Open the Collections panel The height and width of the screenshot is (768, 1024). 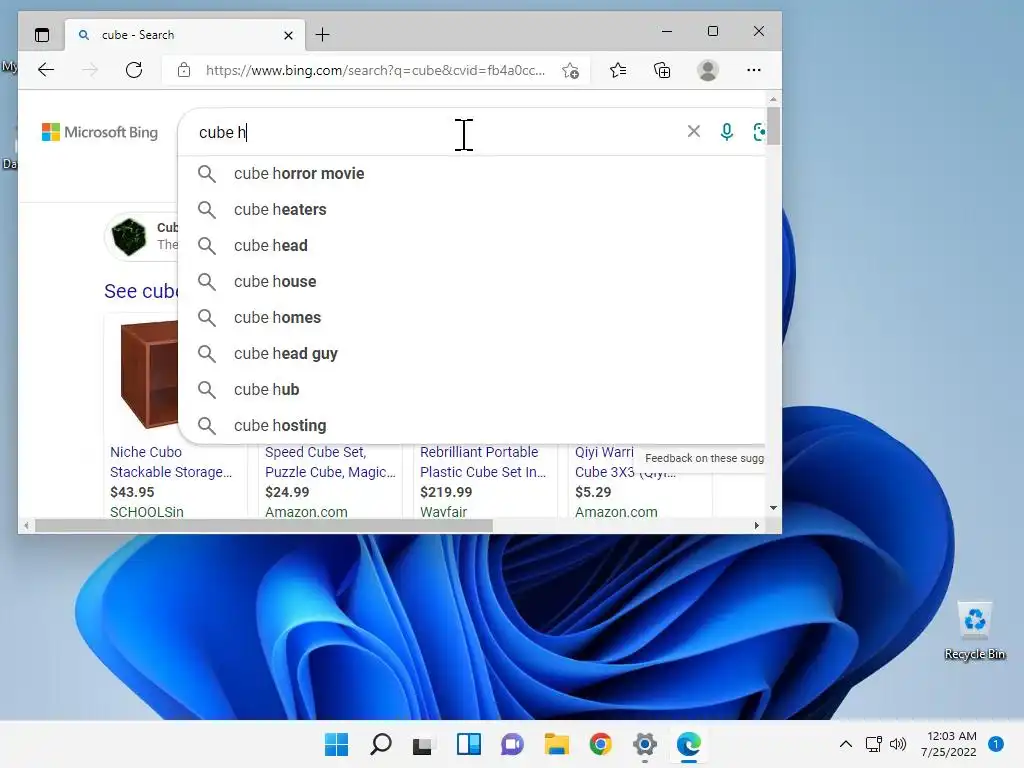(x=662, y=70)
